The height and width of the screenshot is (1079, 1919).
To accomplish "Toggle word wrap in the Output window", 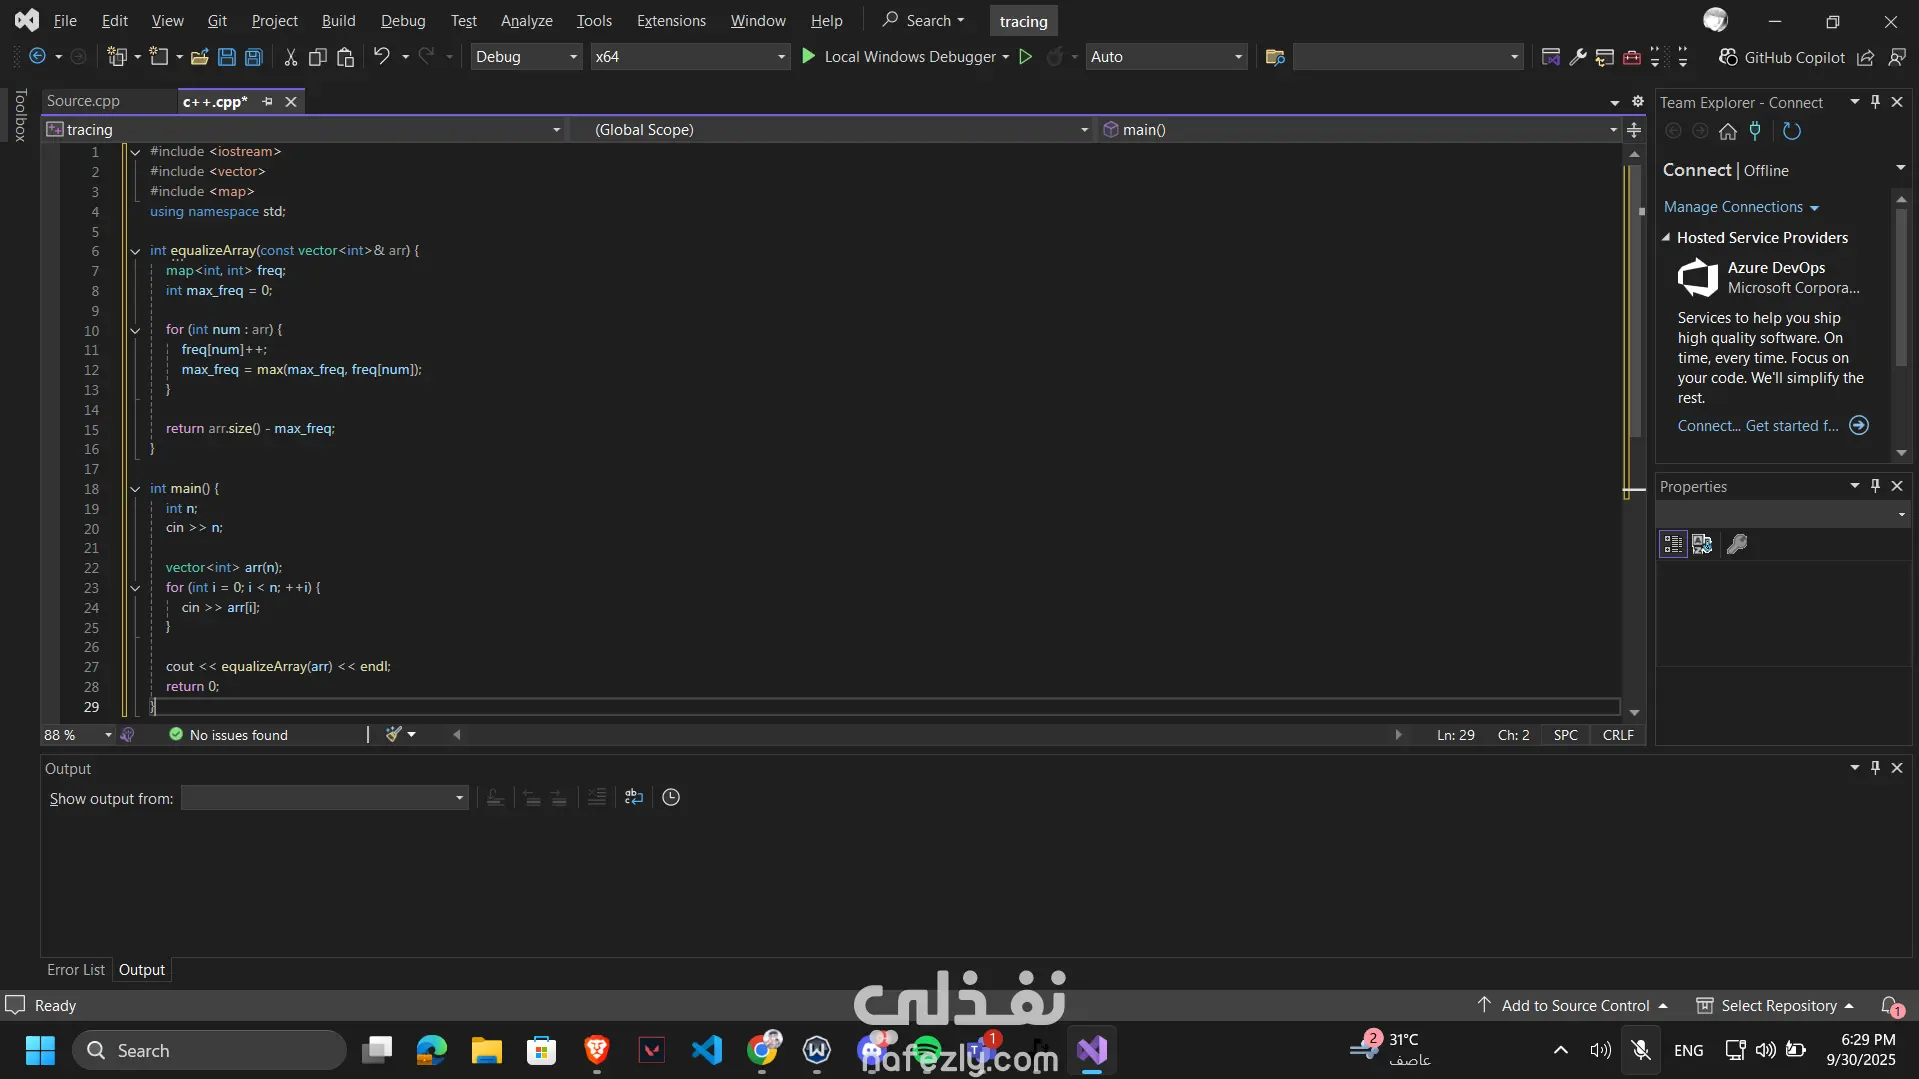I will (634, 797).
